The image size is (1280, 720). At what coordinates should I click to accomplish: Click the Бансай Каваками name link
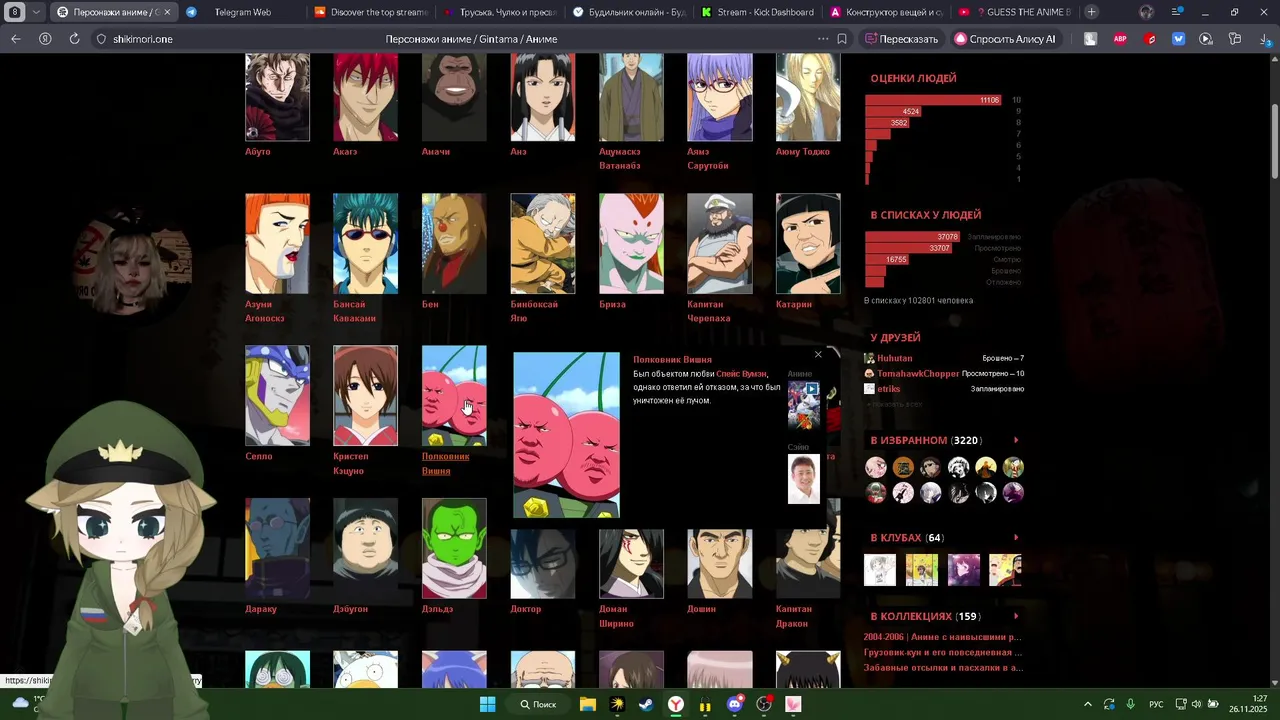(x=354, y=311)
